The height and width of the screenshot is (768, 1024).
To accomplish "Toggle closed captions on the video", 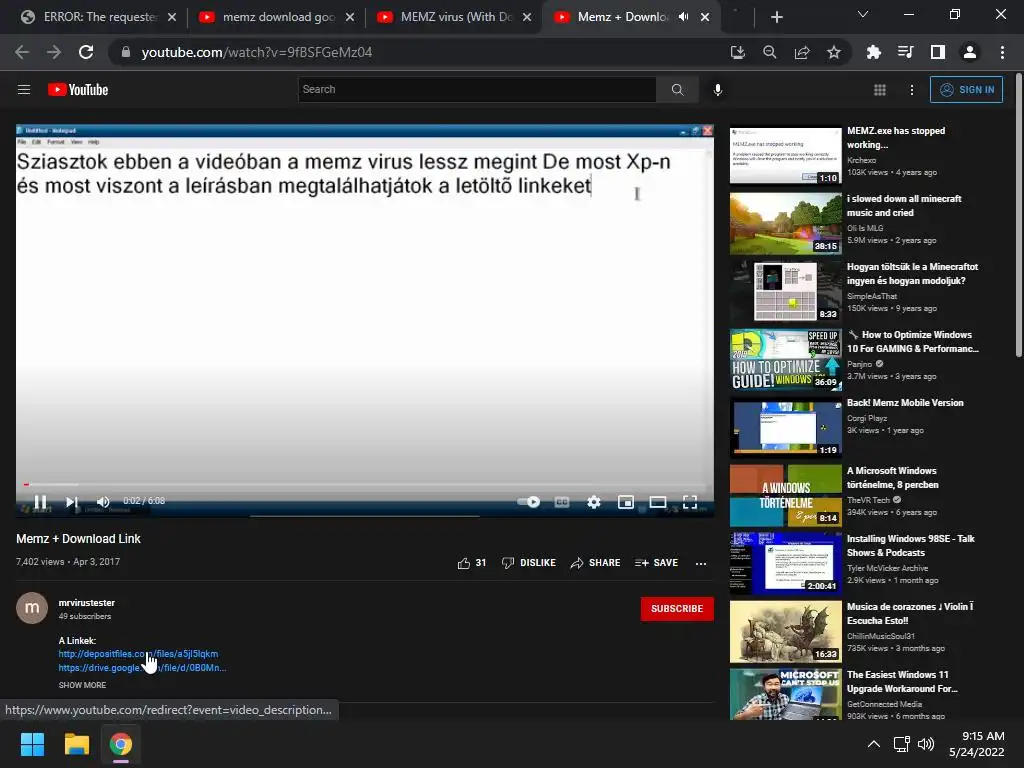I will [x=562, y=502].
